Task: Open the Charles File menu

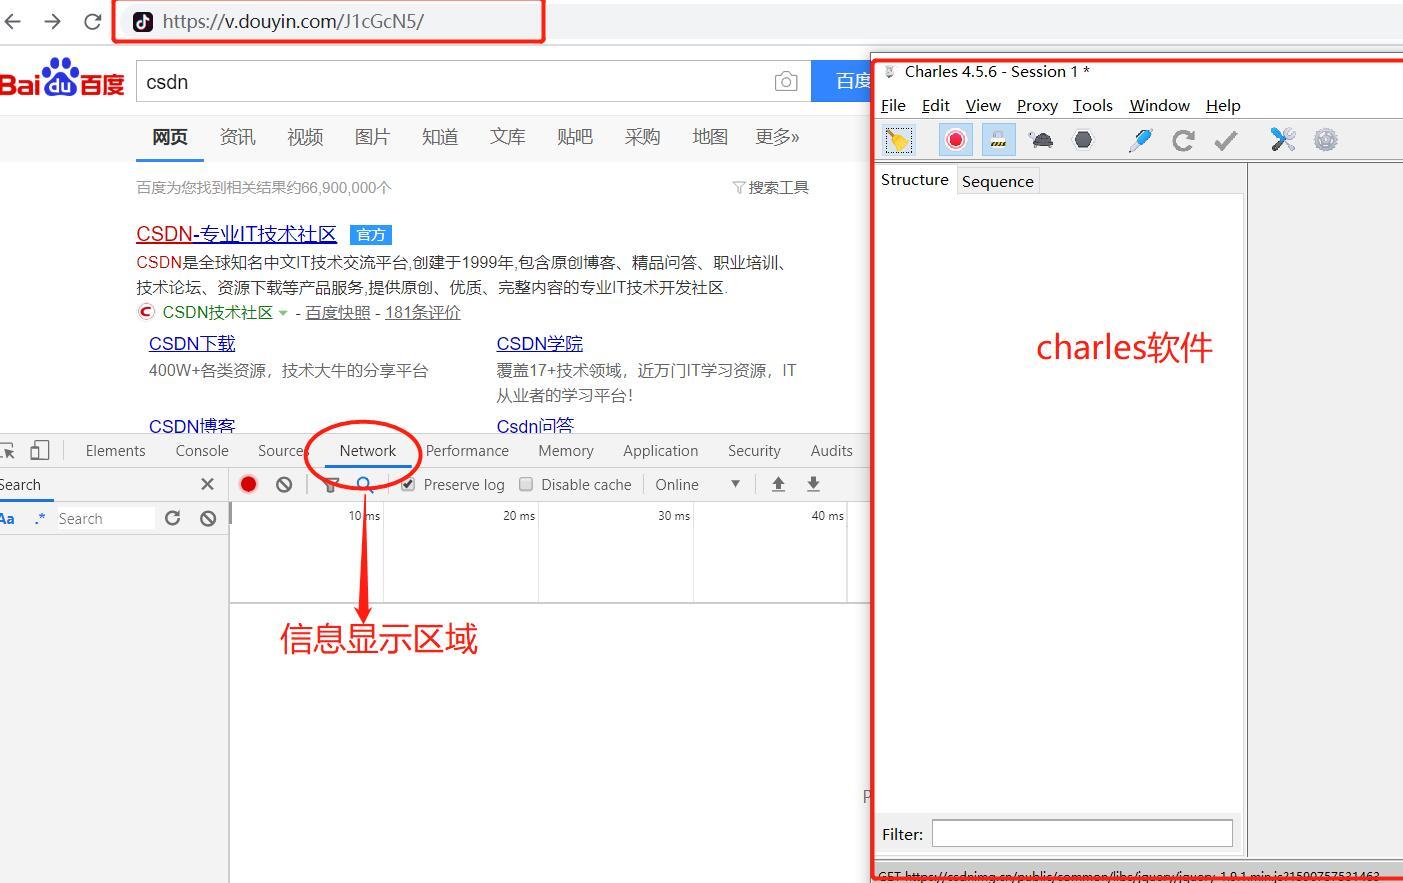Action: coord(893,105)
